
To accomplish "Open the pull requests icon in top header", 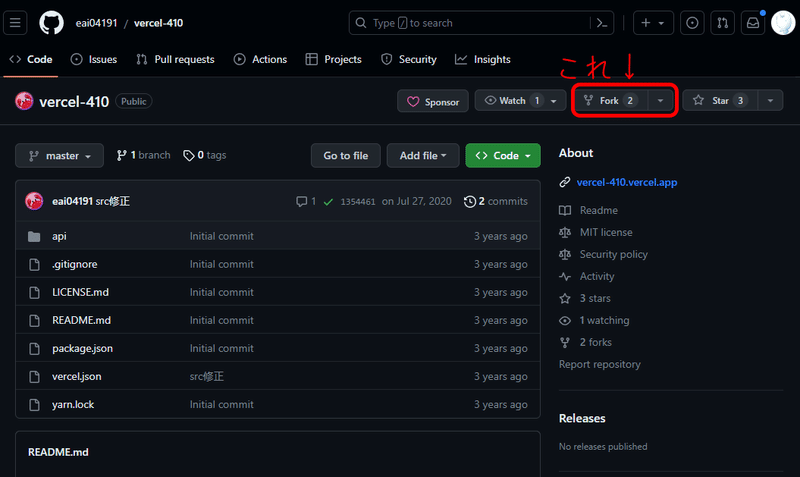I will click(722, 23).
